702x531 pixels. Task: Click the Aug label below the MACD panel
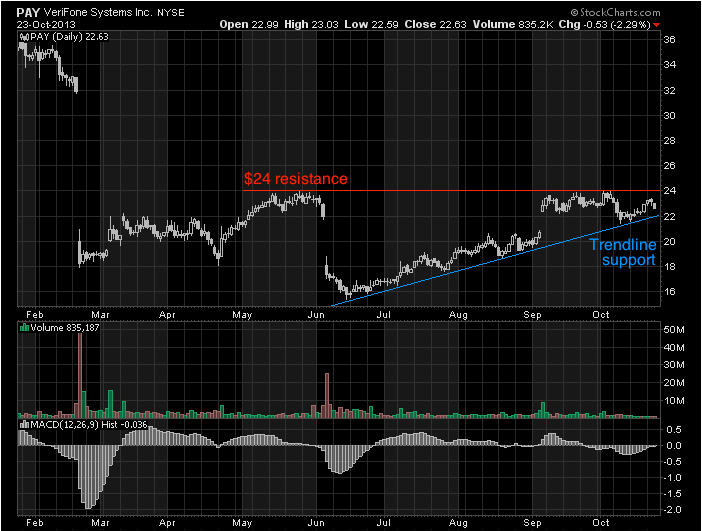[458, 522]
